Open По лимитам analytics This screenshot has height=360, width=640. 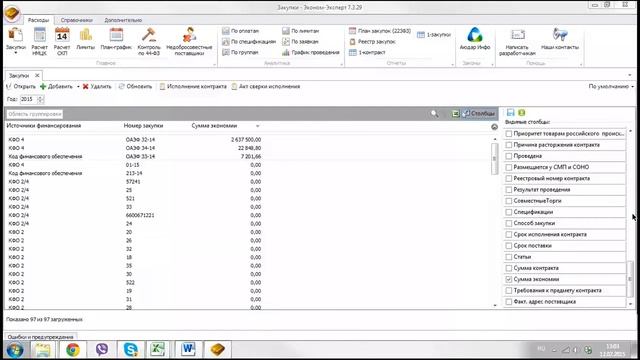301,31
